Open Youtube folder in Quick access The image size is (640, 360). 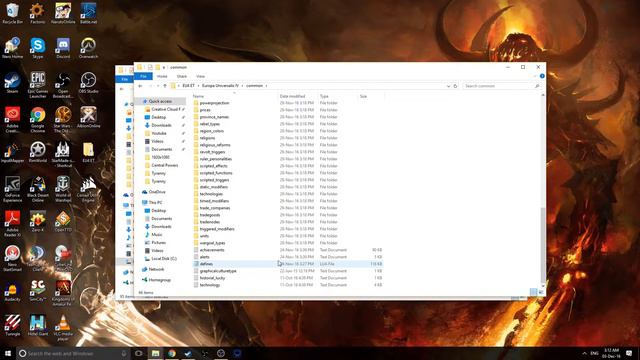click(x=159, y=133)
